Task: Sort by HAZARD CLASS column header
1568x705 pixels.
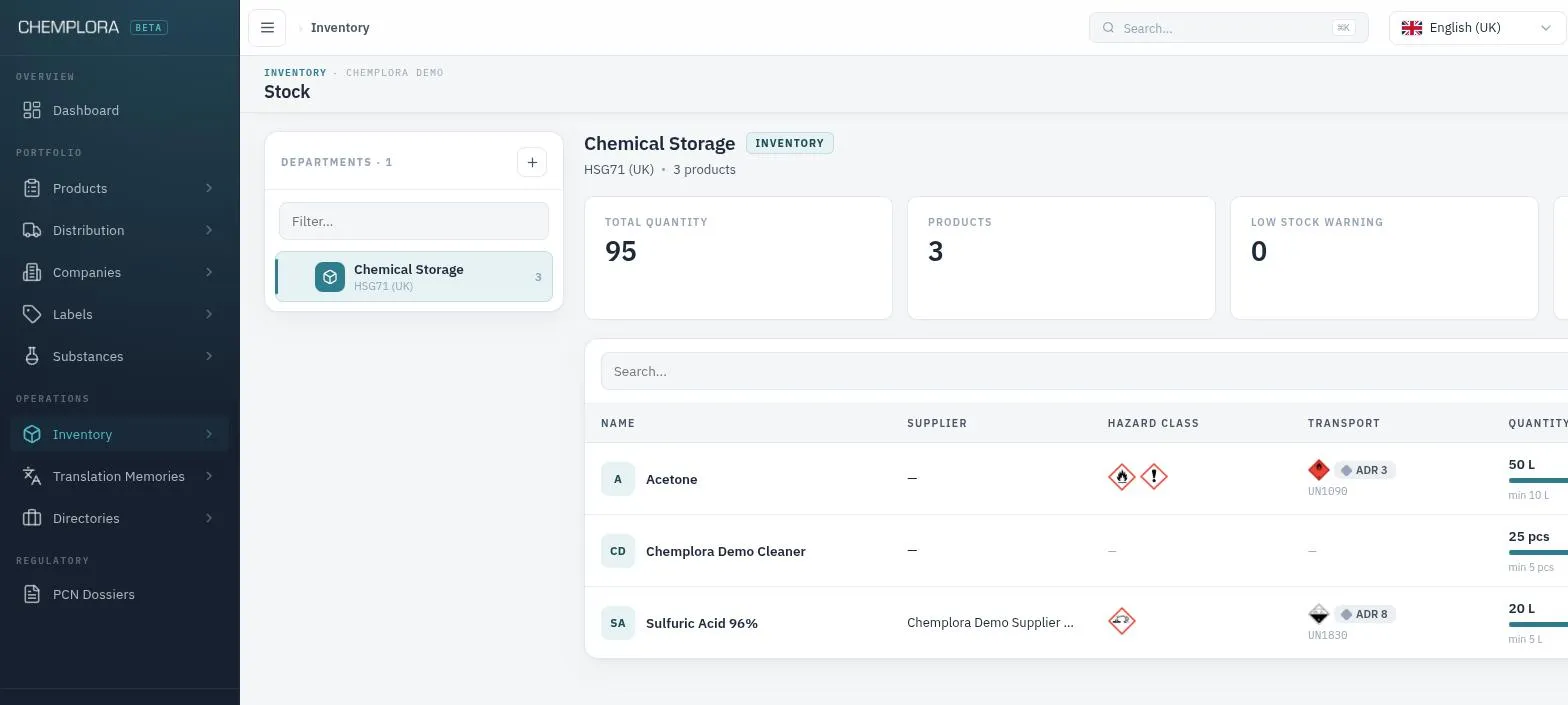Action: point(1153,423)
